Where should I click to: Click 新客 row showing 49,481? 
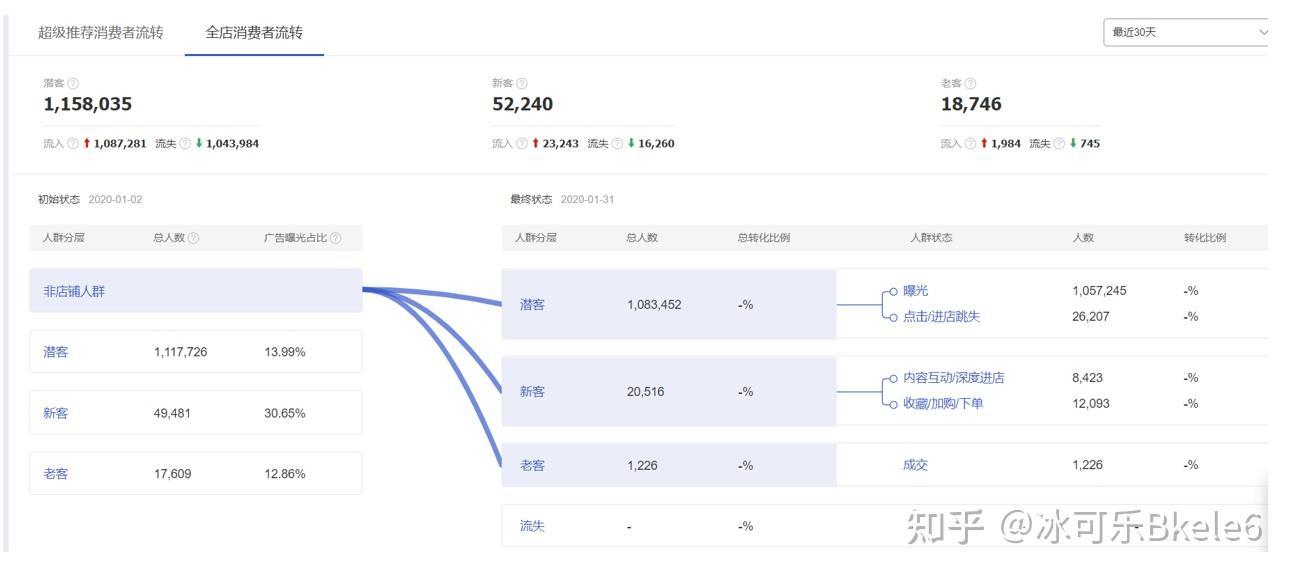(x=196, y=413)
